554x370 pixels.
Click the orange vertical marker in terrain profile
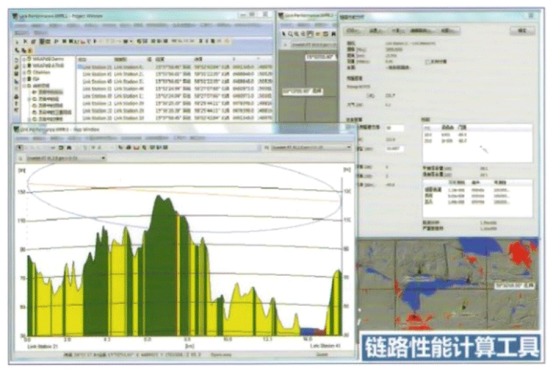pyautogui.click(x=178, y=275)
